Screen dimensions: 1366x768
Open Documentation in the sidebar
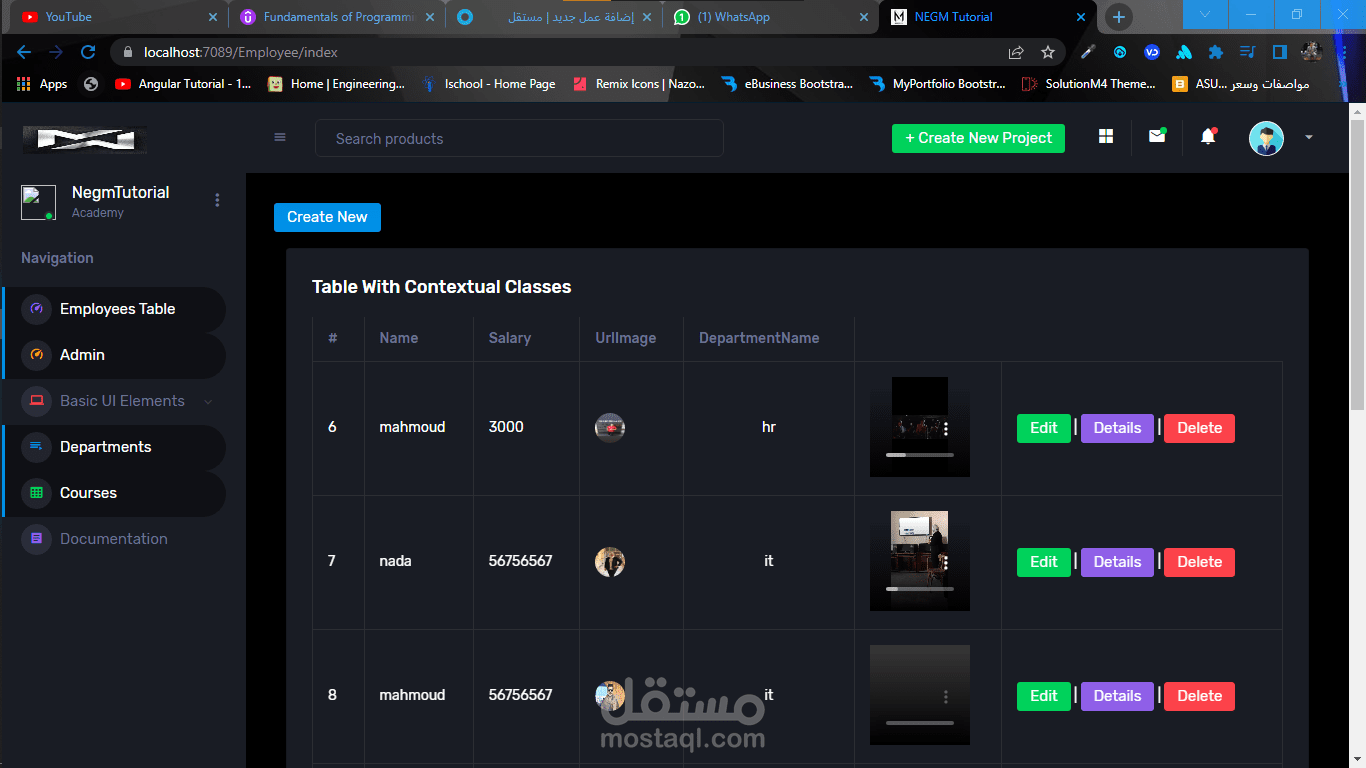[114, 539]
